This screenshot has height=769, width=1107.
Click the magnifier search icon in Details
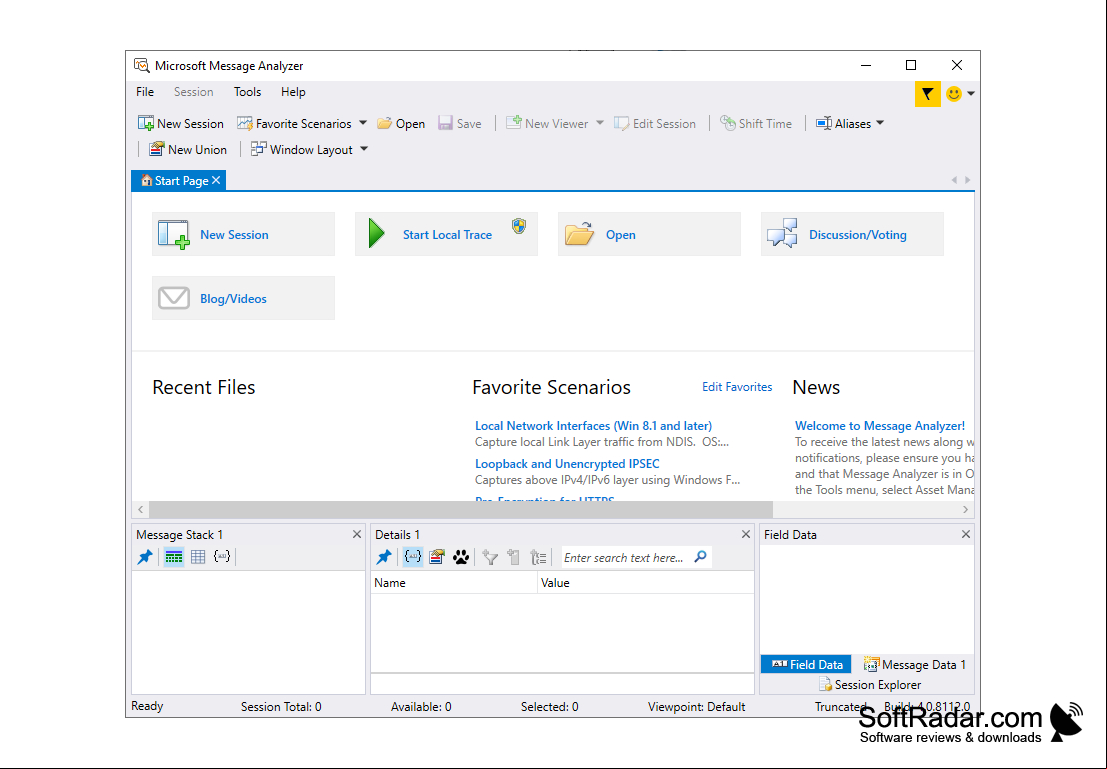tap(700, 557)
